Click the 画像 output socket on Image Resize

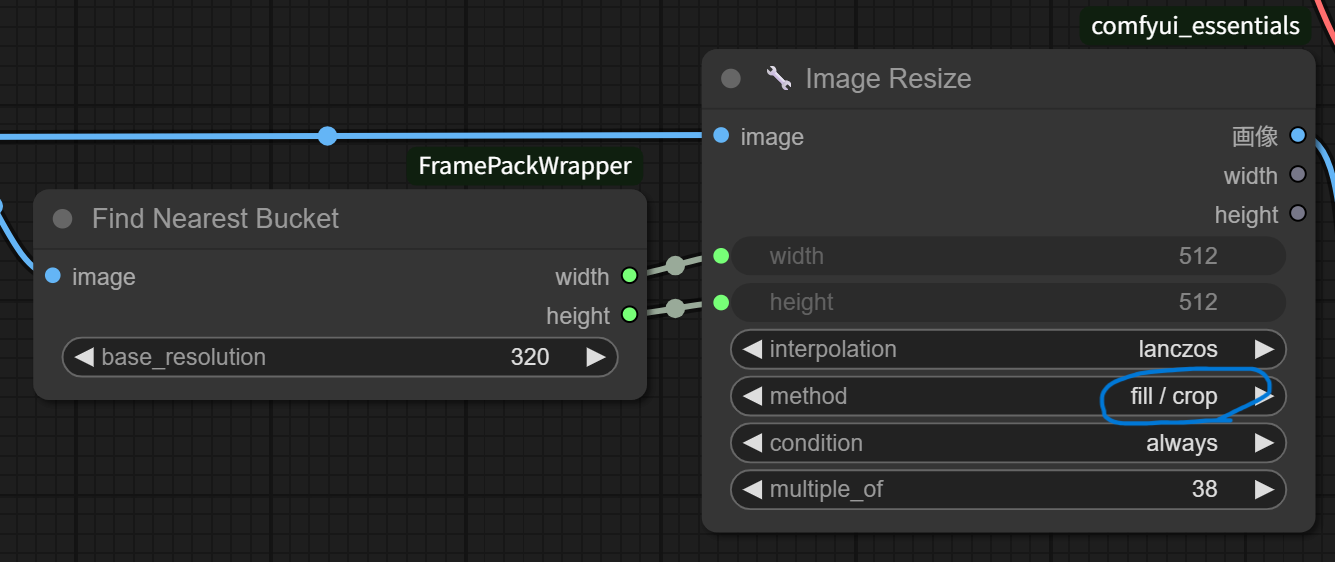point(1298,135)
